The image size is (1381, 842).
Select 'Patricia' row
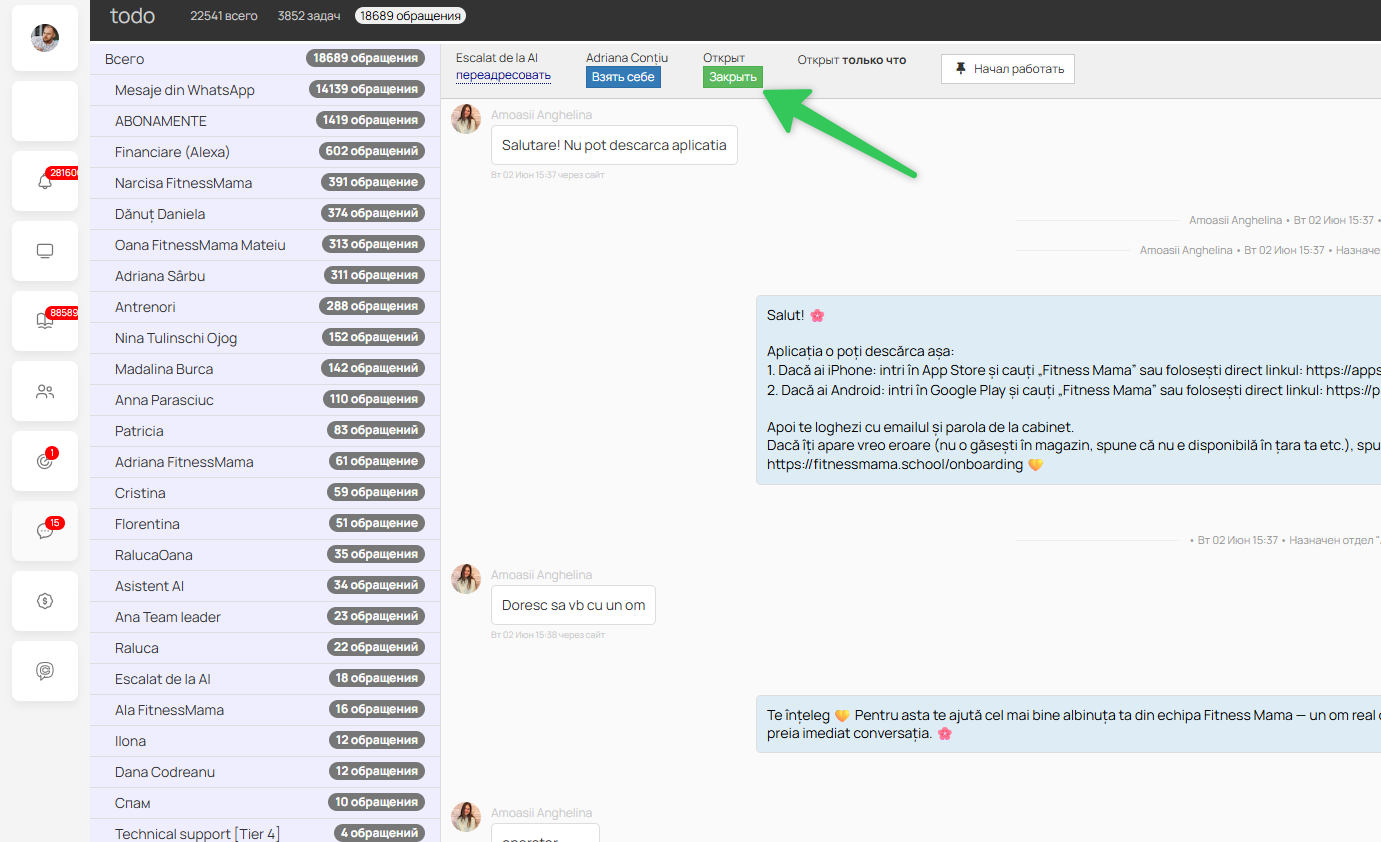(x=265, y=431)
